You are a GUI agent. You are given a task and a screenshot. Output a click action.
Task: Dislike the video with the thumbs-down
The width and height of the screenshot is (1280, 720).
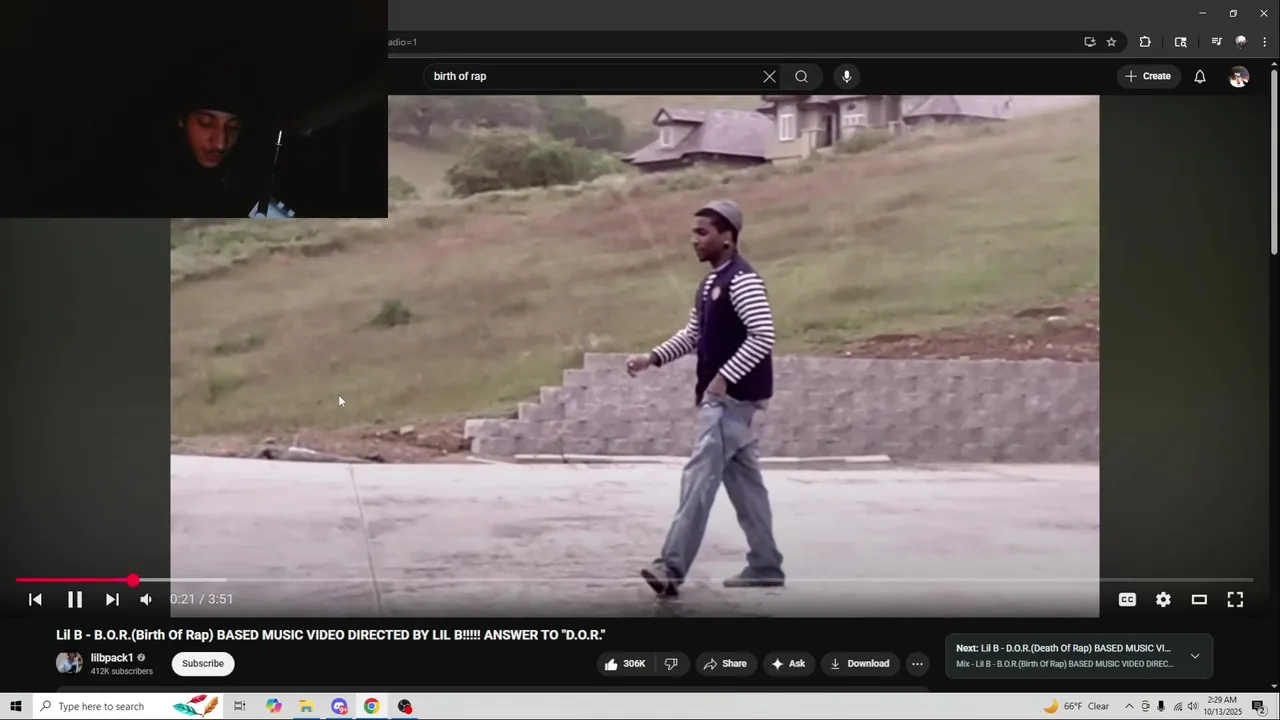tap(672, 664)
